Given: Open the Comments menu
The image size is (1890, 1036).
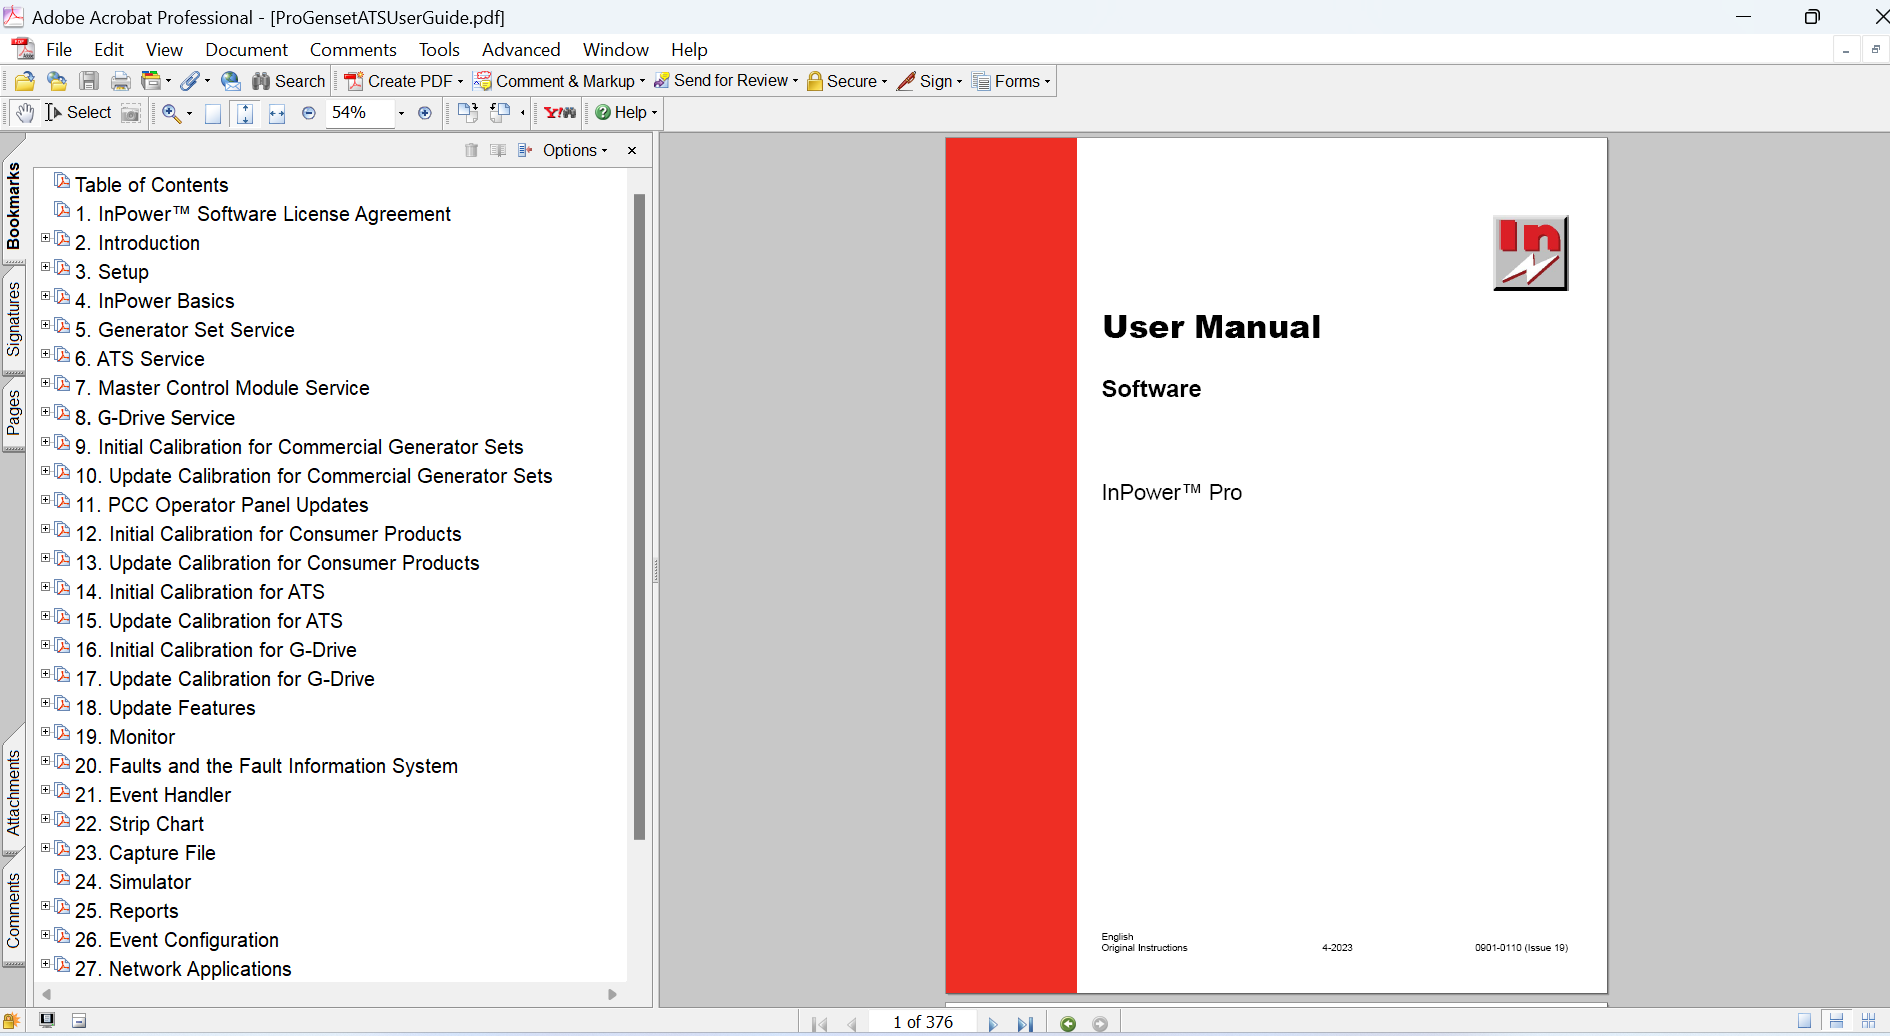Looking at the screenshot, I should [x=353, y=49].
